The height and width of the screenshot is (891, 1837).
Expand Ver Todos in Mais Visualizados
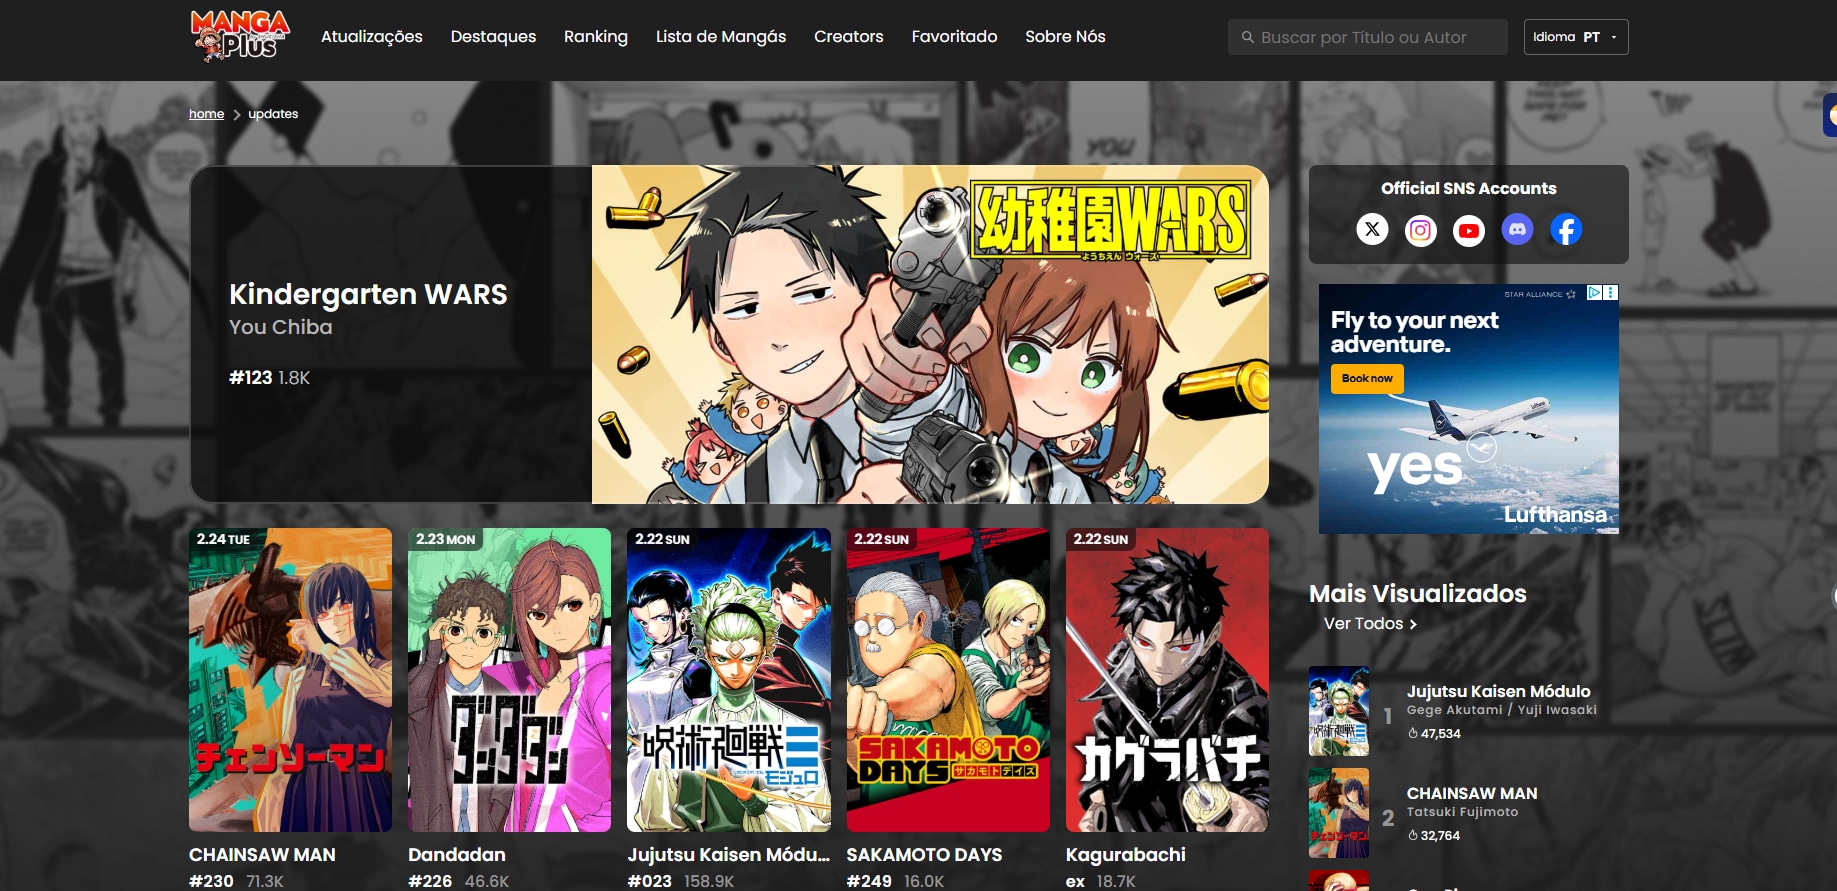pos(1369,623)
